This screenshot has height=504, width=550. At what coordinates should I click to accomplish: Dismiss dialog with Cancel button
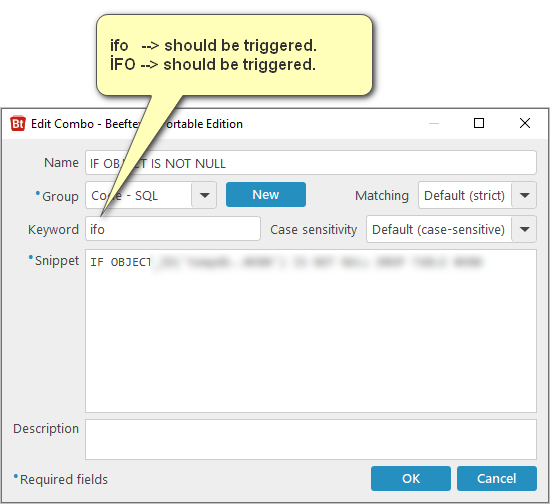(x=497, y=478)
